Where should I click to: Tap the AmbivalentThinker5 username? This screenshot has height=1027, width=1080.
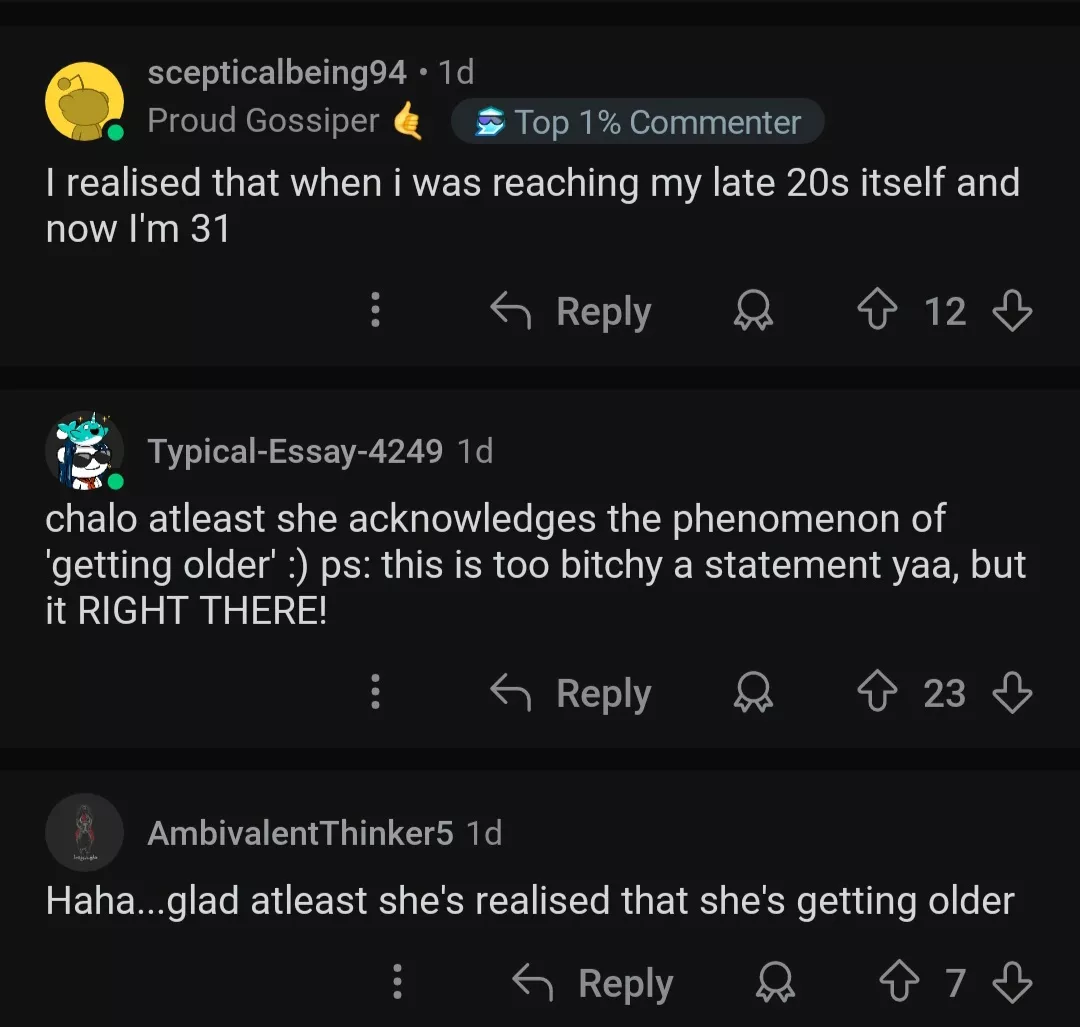[x=300, y=832]
